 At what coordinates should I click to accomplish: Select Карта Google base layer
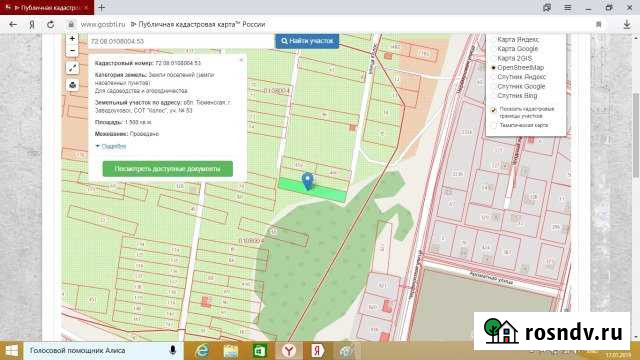coord(517,49)
